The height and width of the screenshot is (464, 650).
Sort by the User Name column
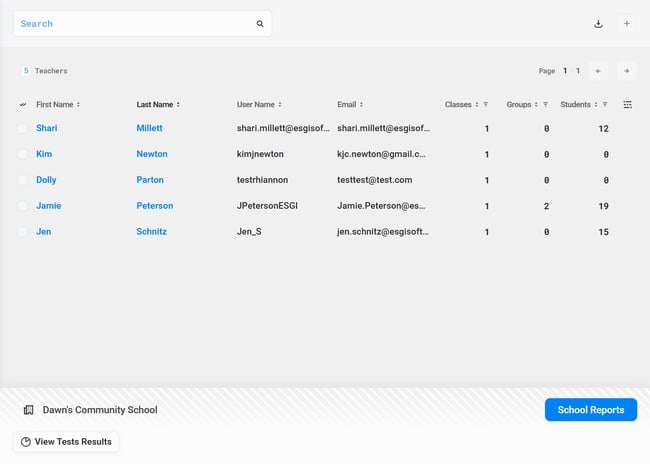[x=259, y=104]
